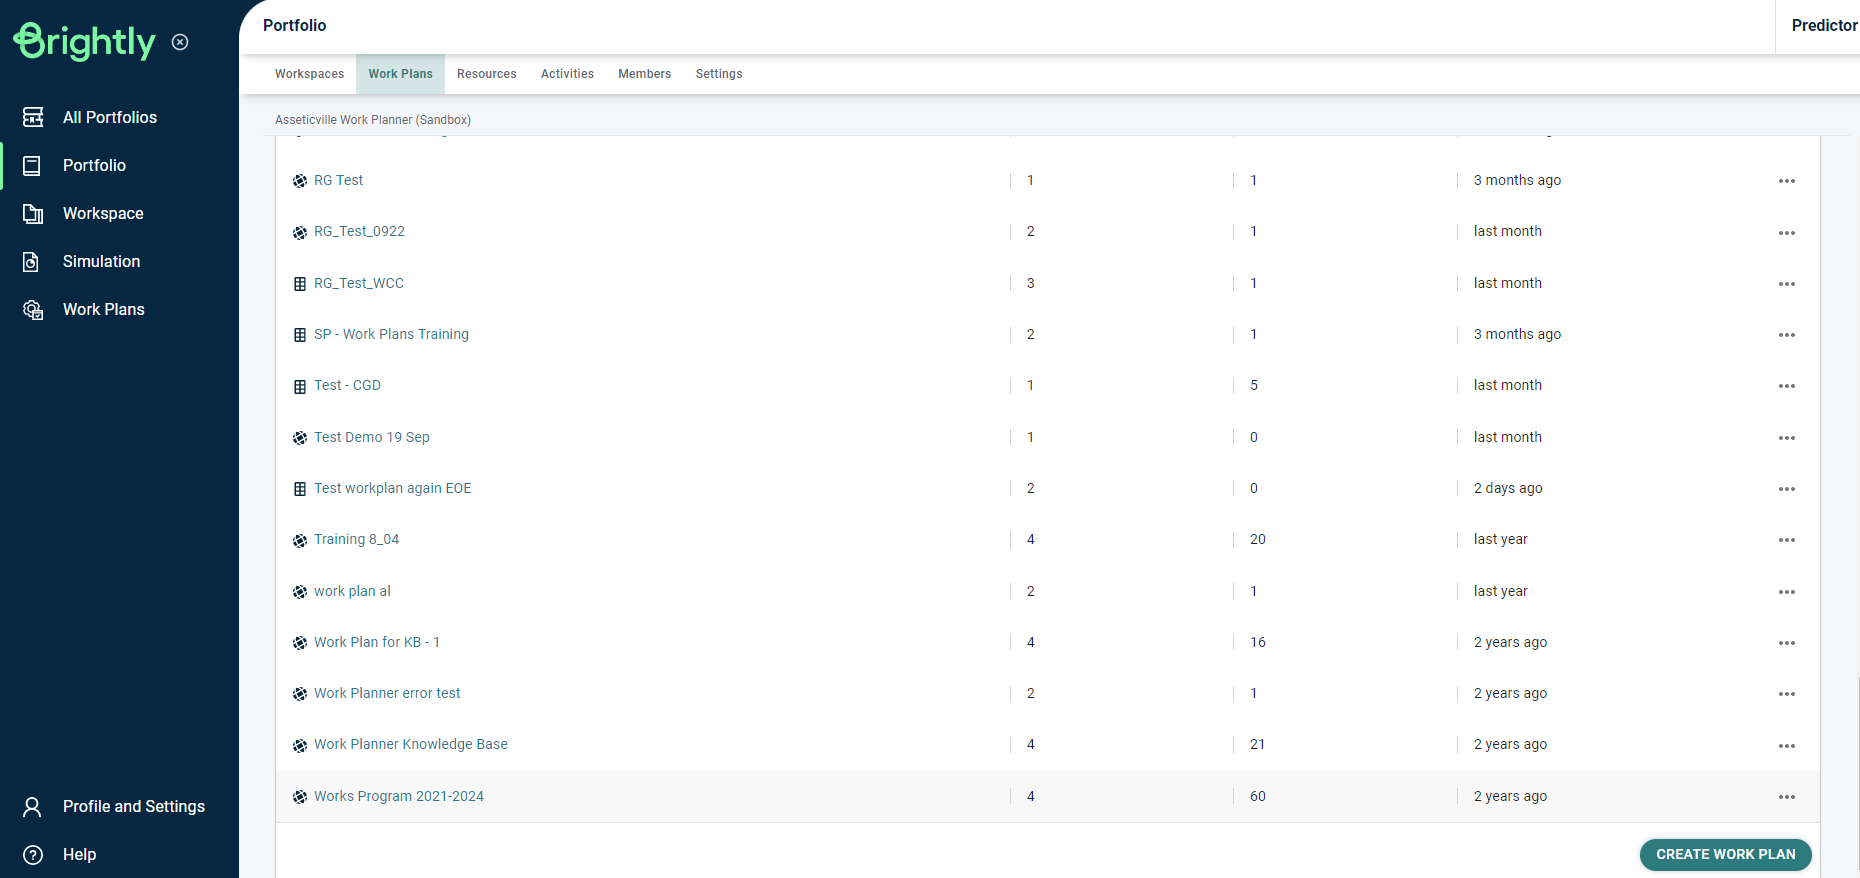This screenshot has height=878, width=1860.
Task: Click the Brightly logo
Action: [x=85, y=41]
